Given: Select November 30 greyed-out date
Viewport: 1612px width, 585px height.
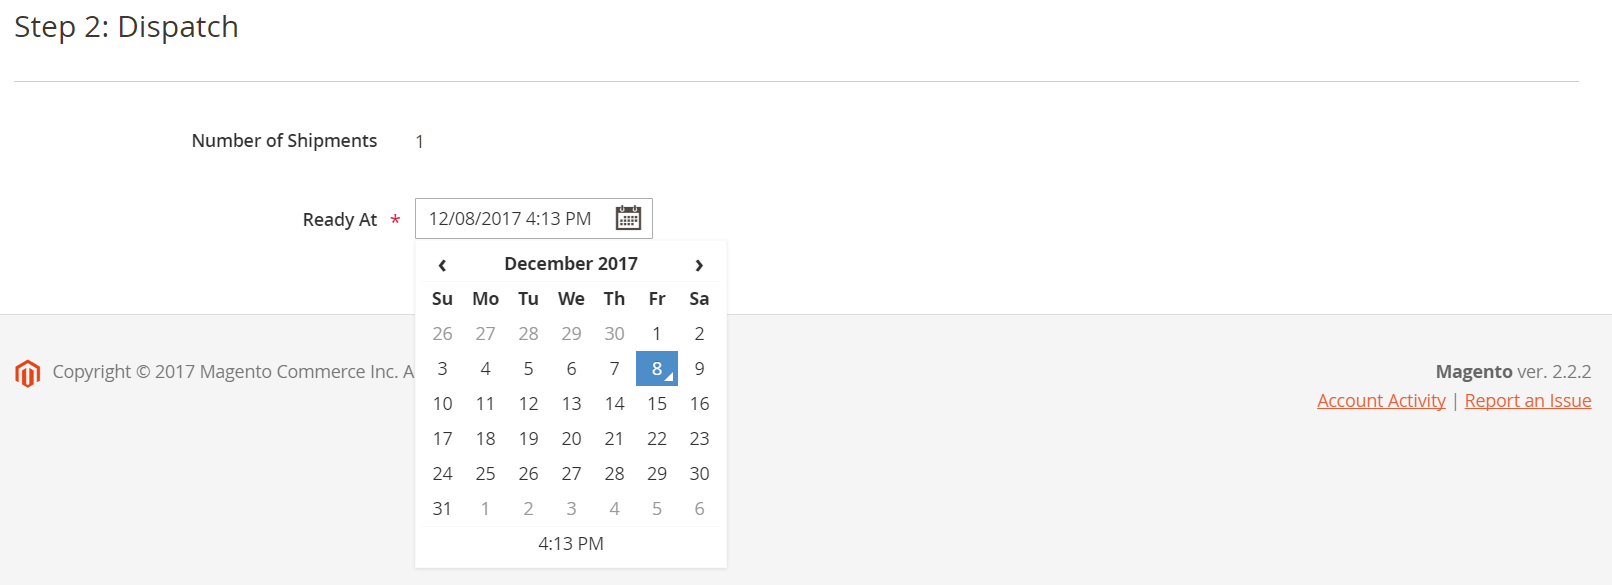Looking at the screenshot, I should [x=614, y=334].
